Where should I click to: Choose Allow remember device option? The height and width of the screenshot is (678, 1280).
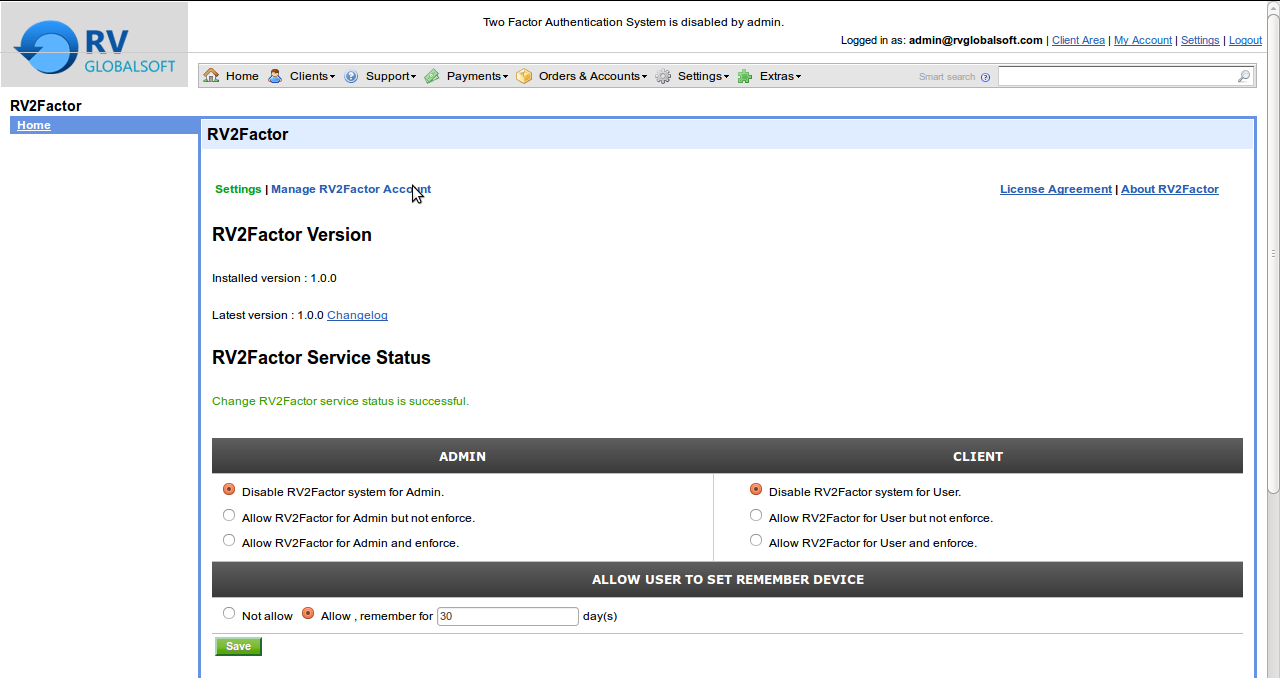[x=308, y=614]
